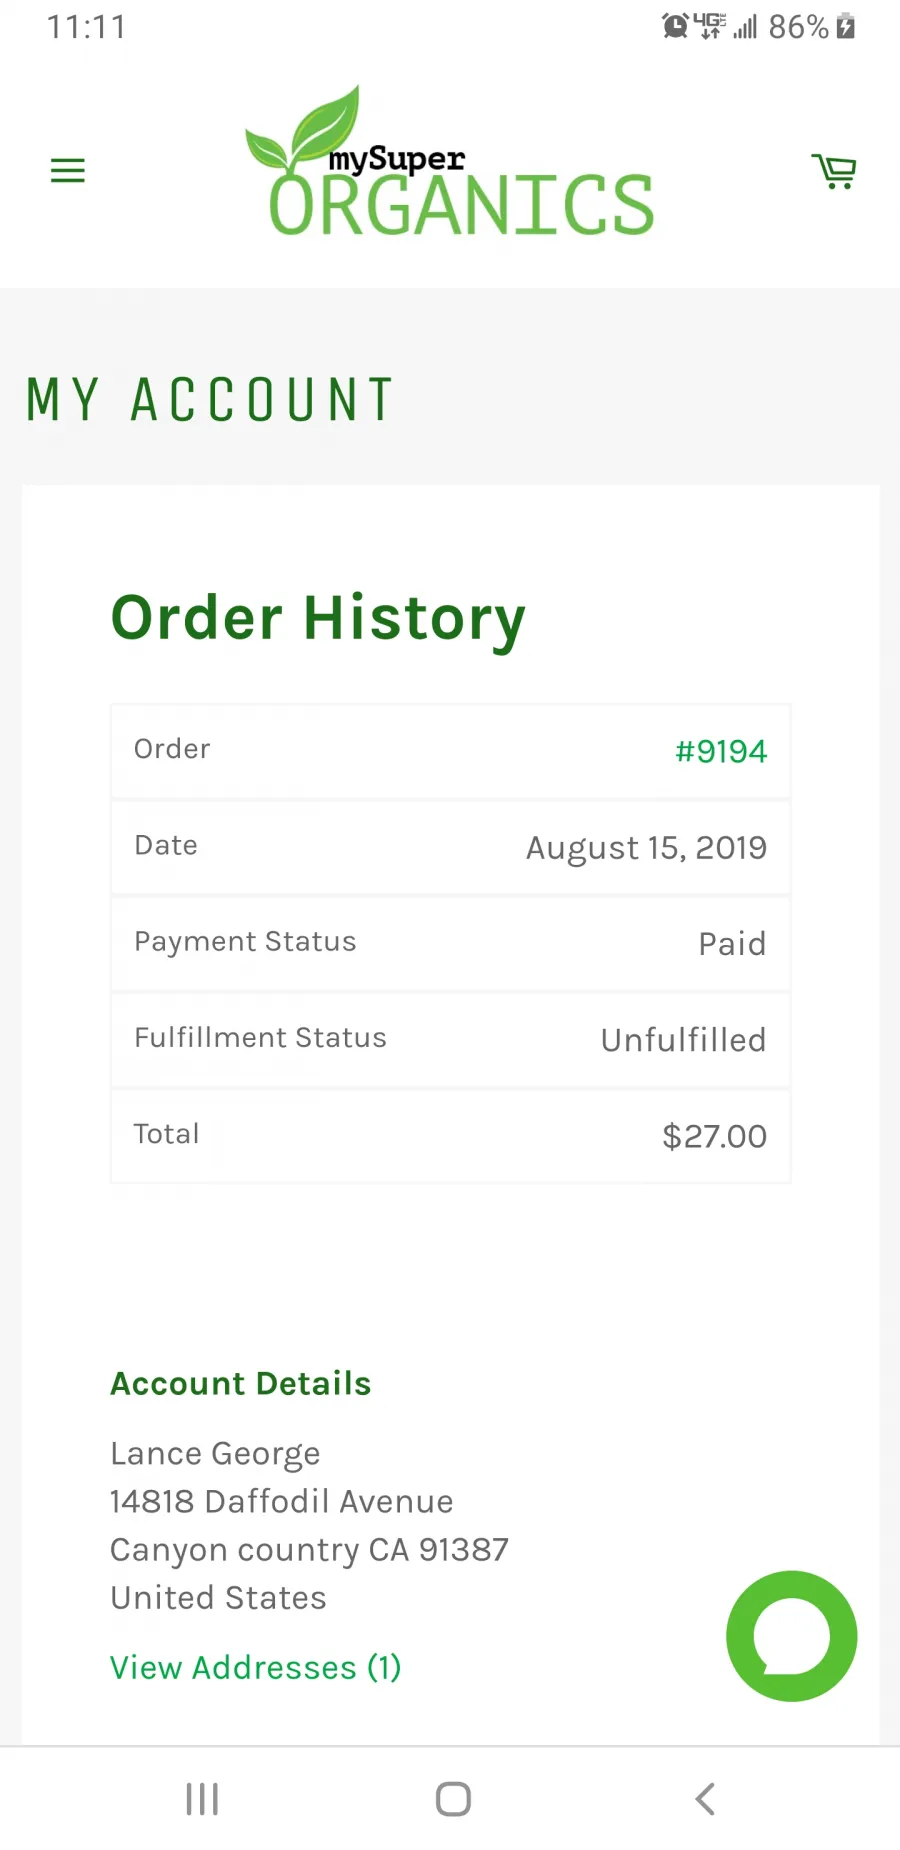Select the Payment Status Paid row

[x=450, y=943]
